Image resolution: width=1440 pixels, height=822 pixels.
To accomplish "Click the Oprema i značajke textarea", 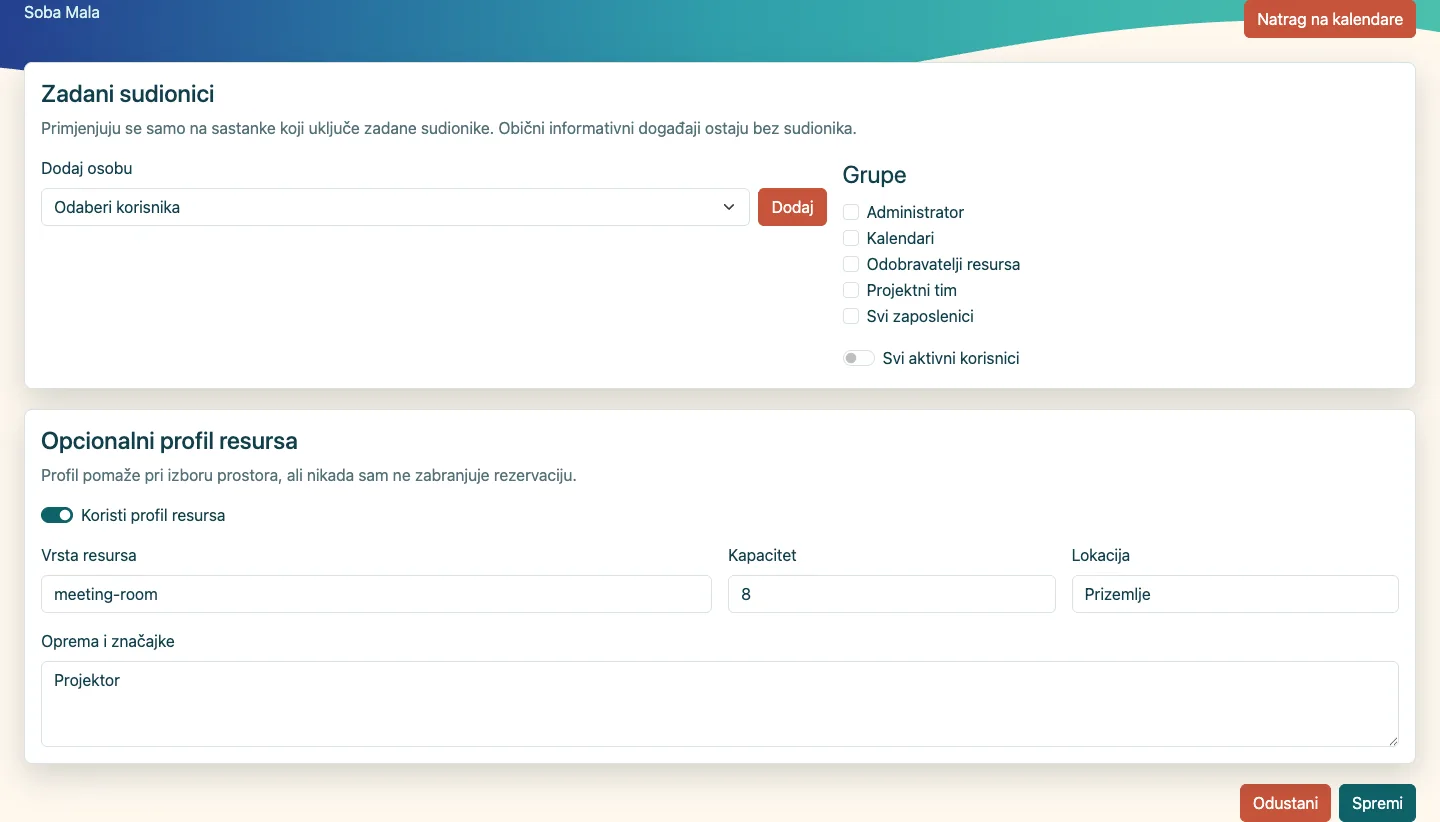I will click(720, 703).
